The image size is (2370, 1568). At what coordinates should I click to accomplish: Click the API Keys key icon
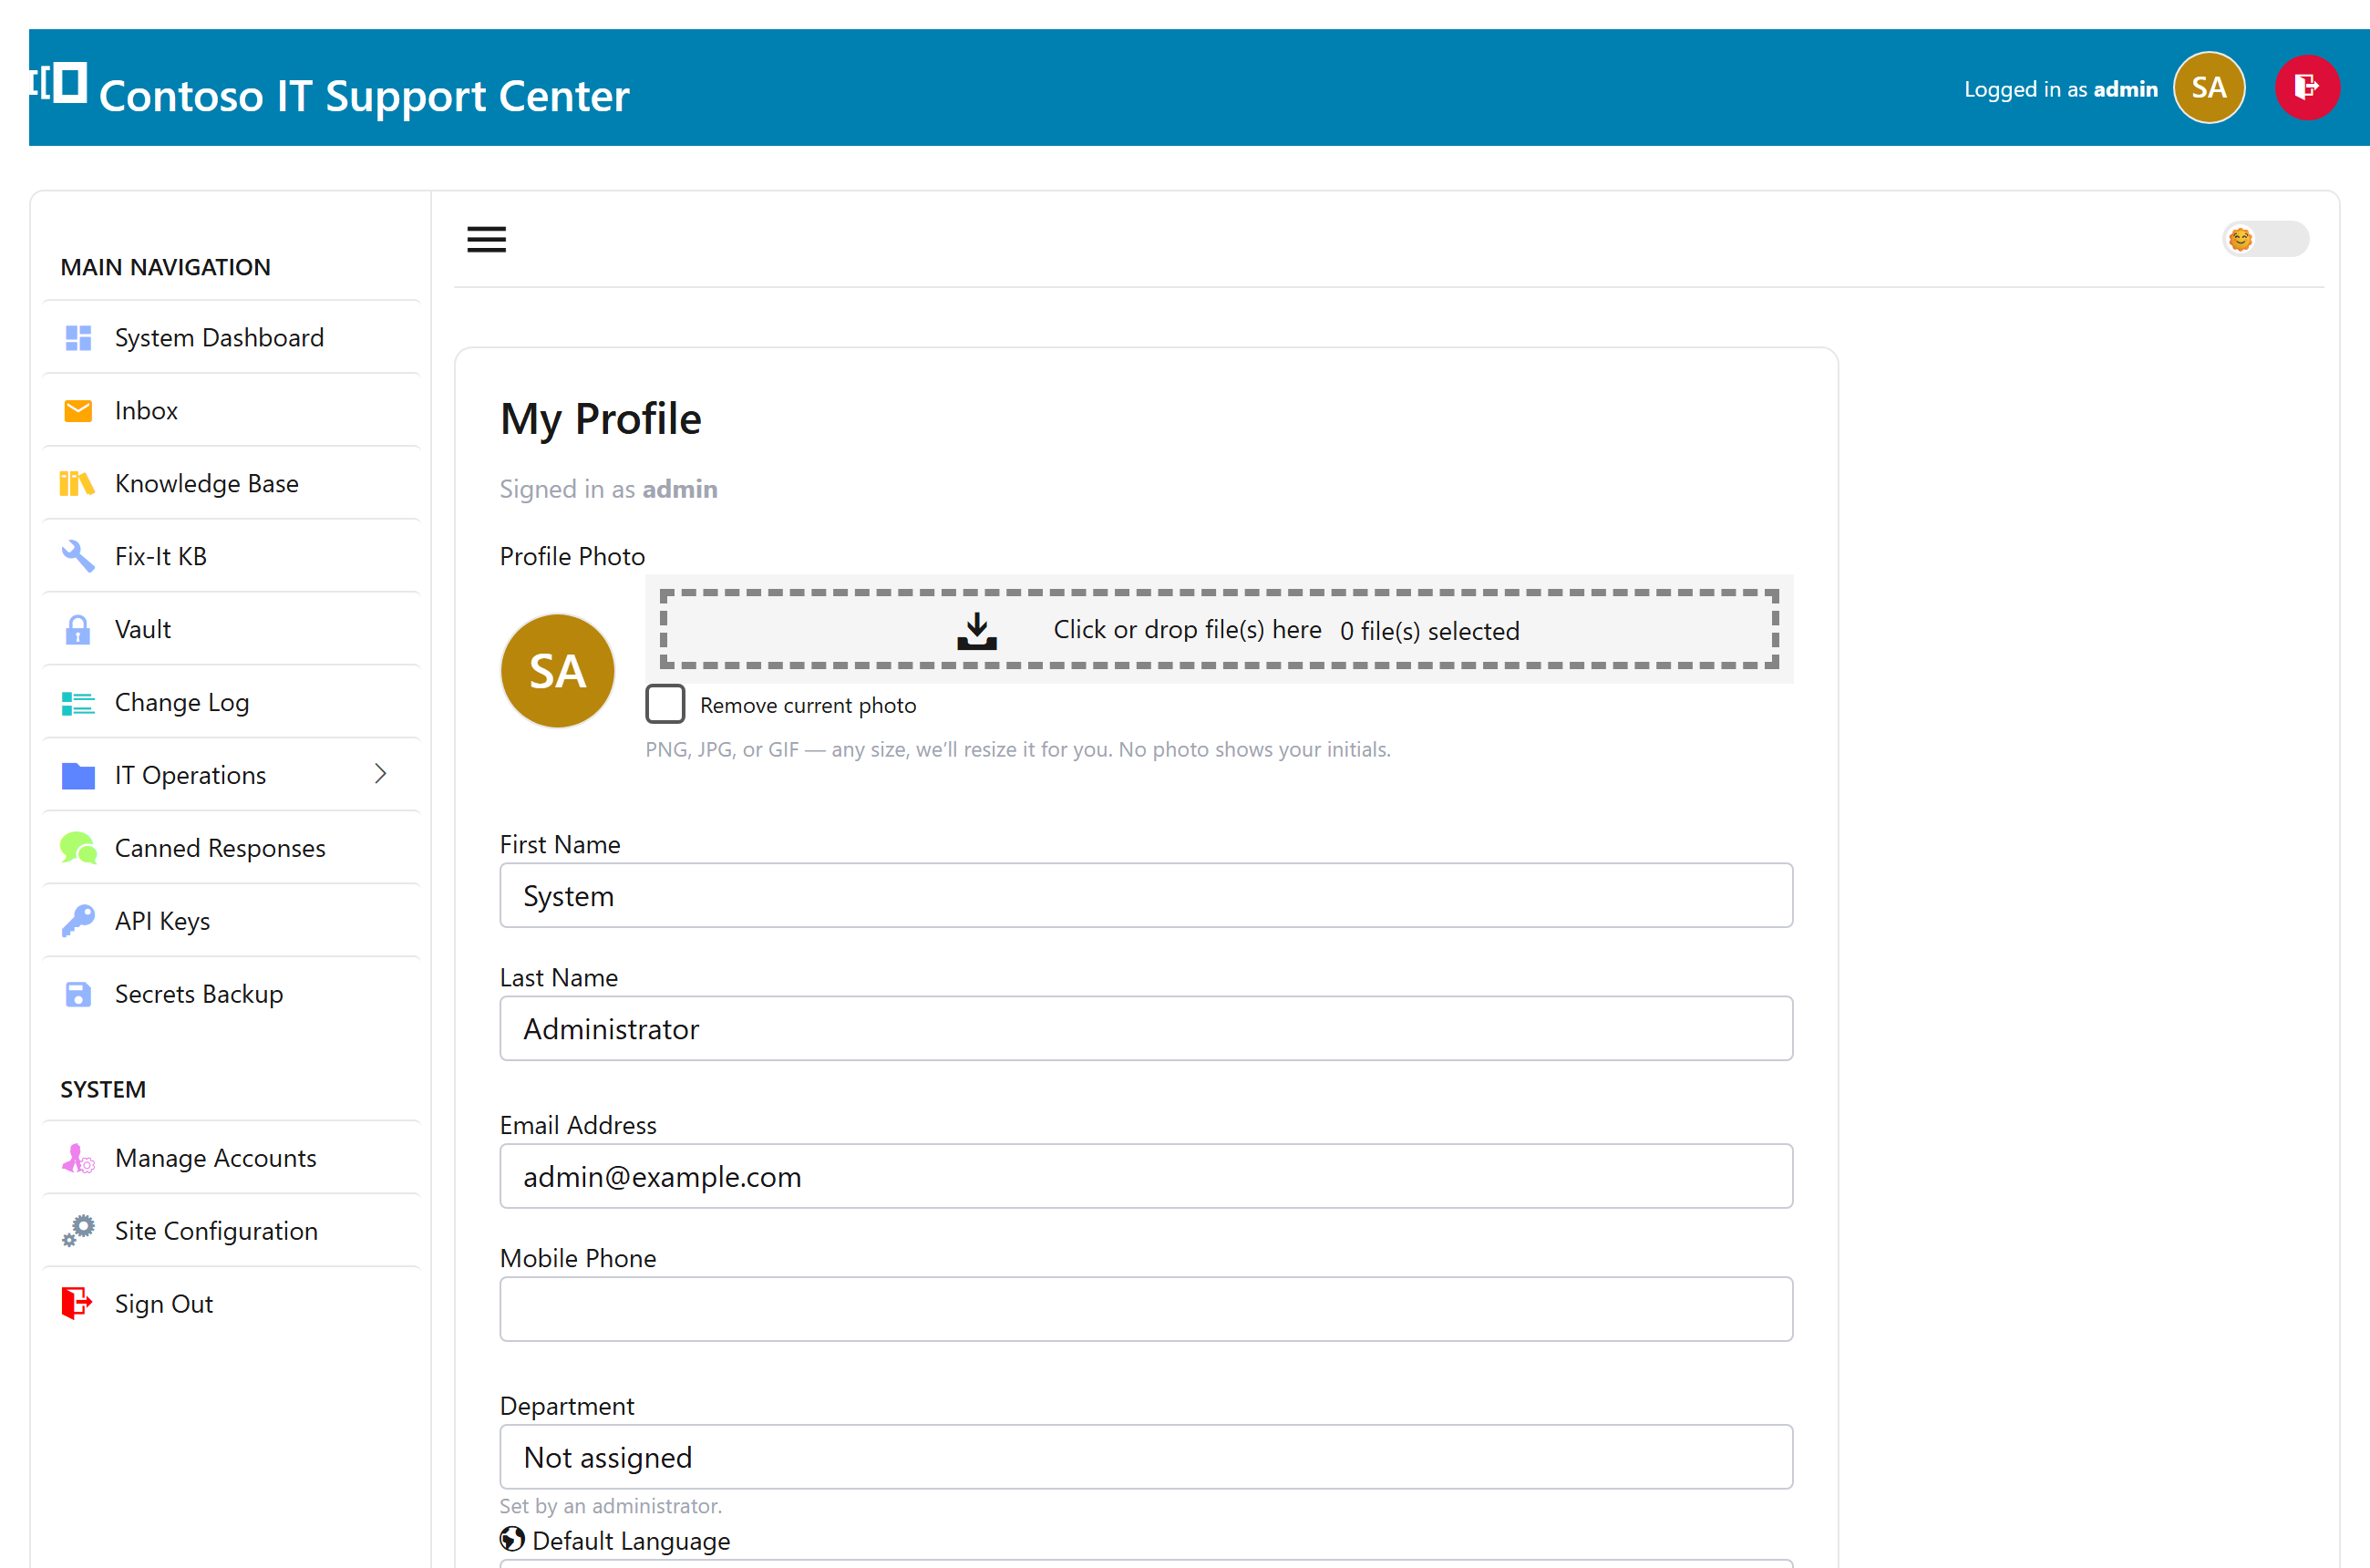(x=78, y=921)
